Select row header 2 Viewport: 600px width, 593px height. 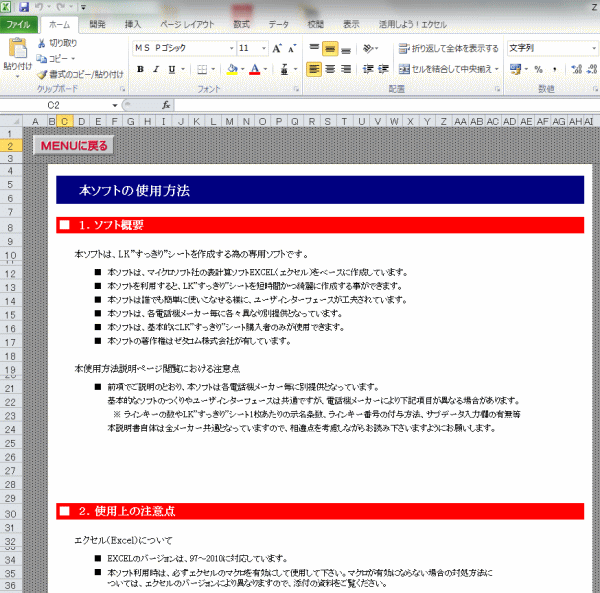pos(11,146)
